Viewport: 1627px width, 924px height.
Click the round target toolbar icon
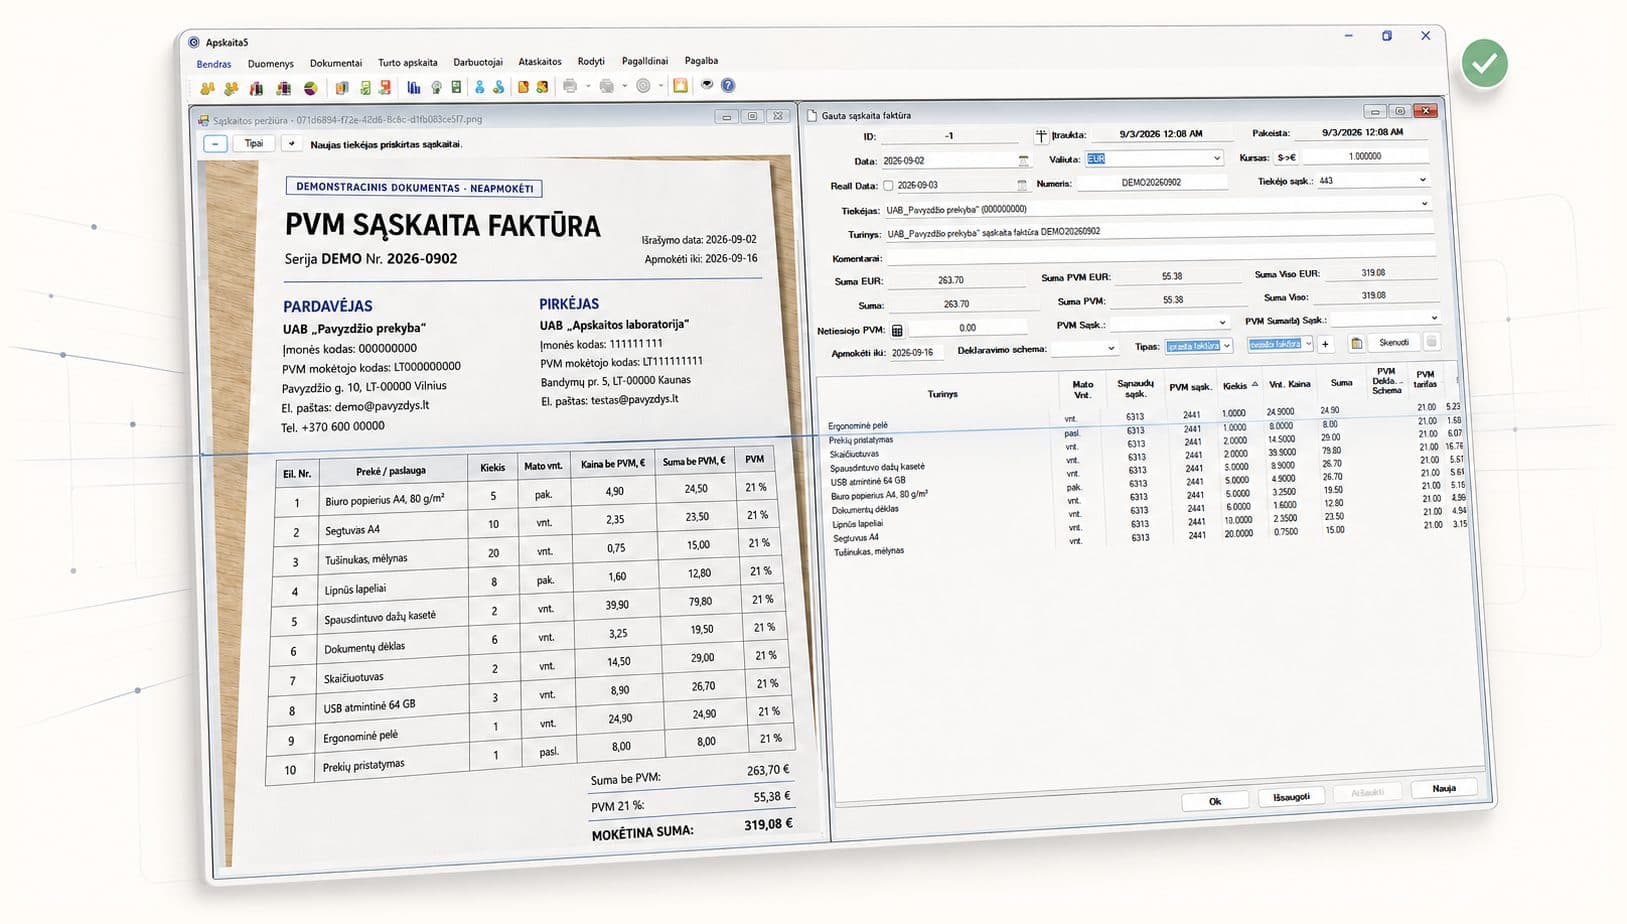point(643,86)
